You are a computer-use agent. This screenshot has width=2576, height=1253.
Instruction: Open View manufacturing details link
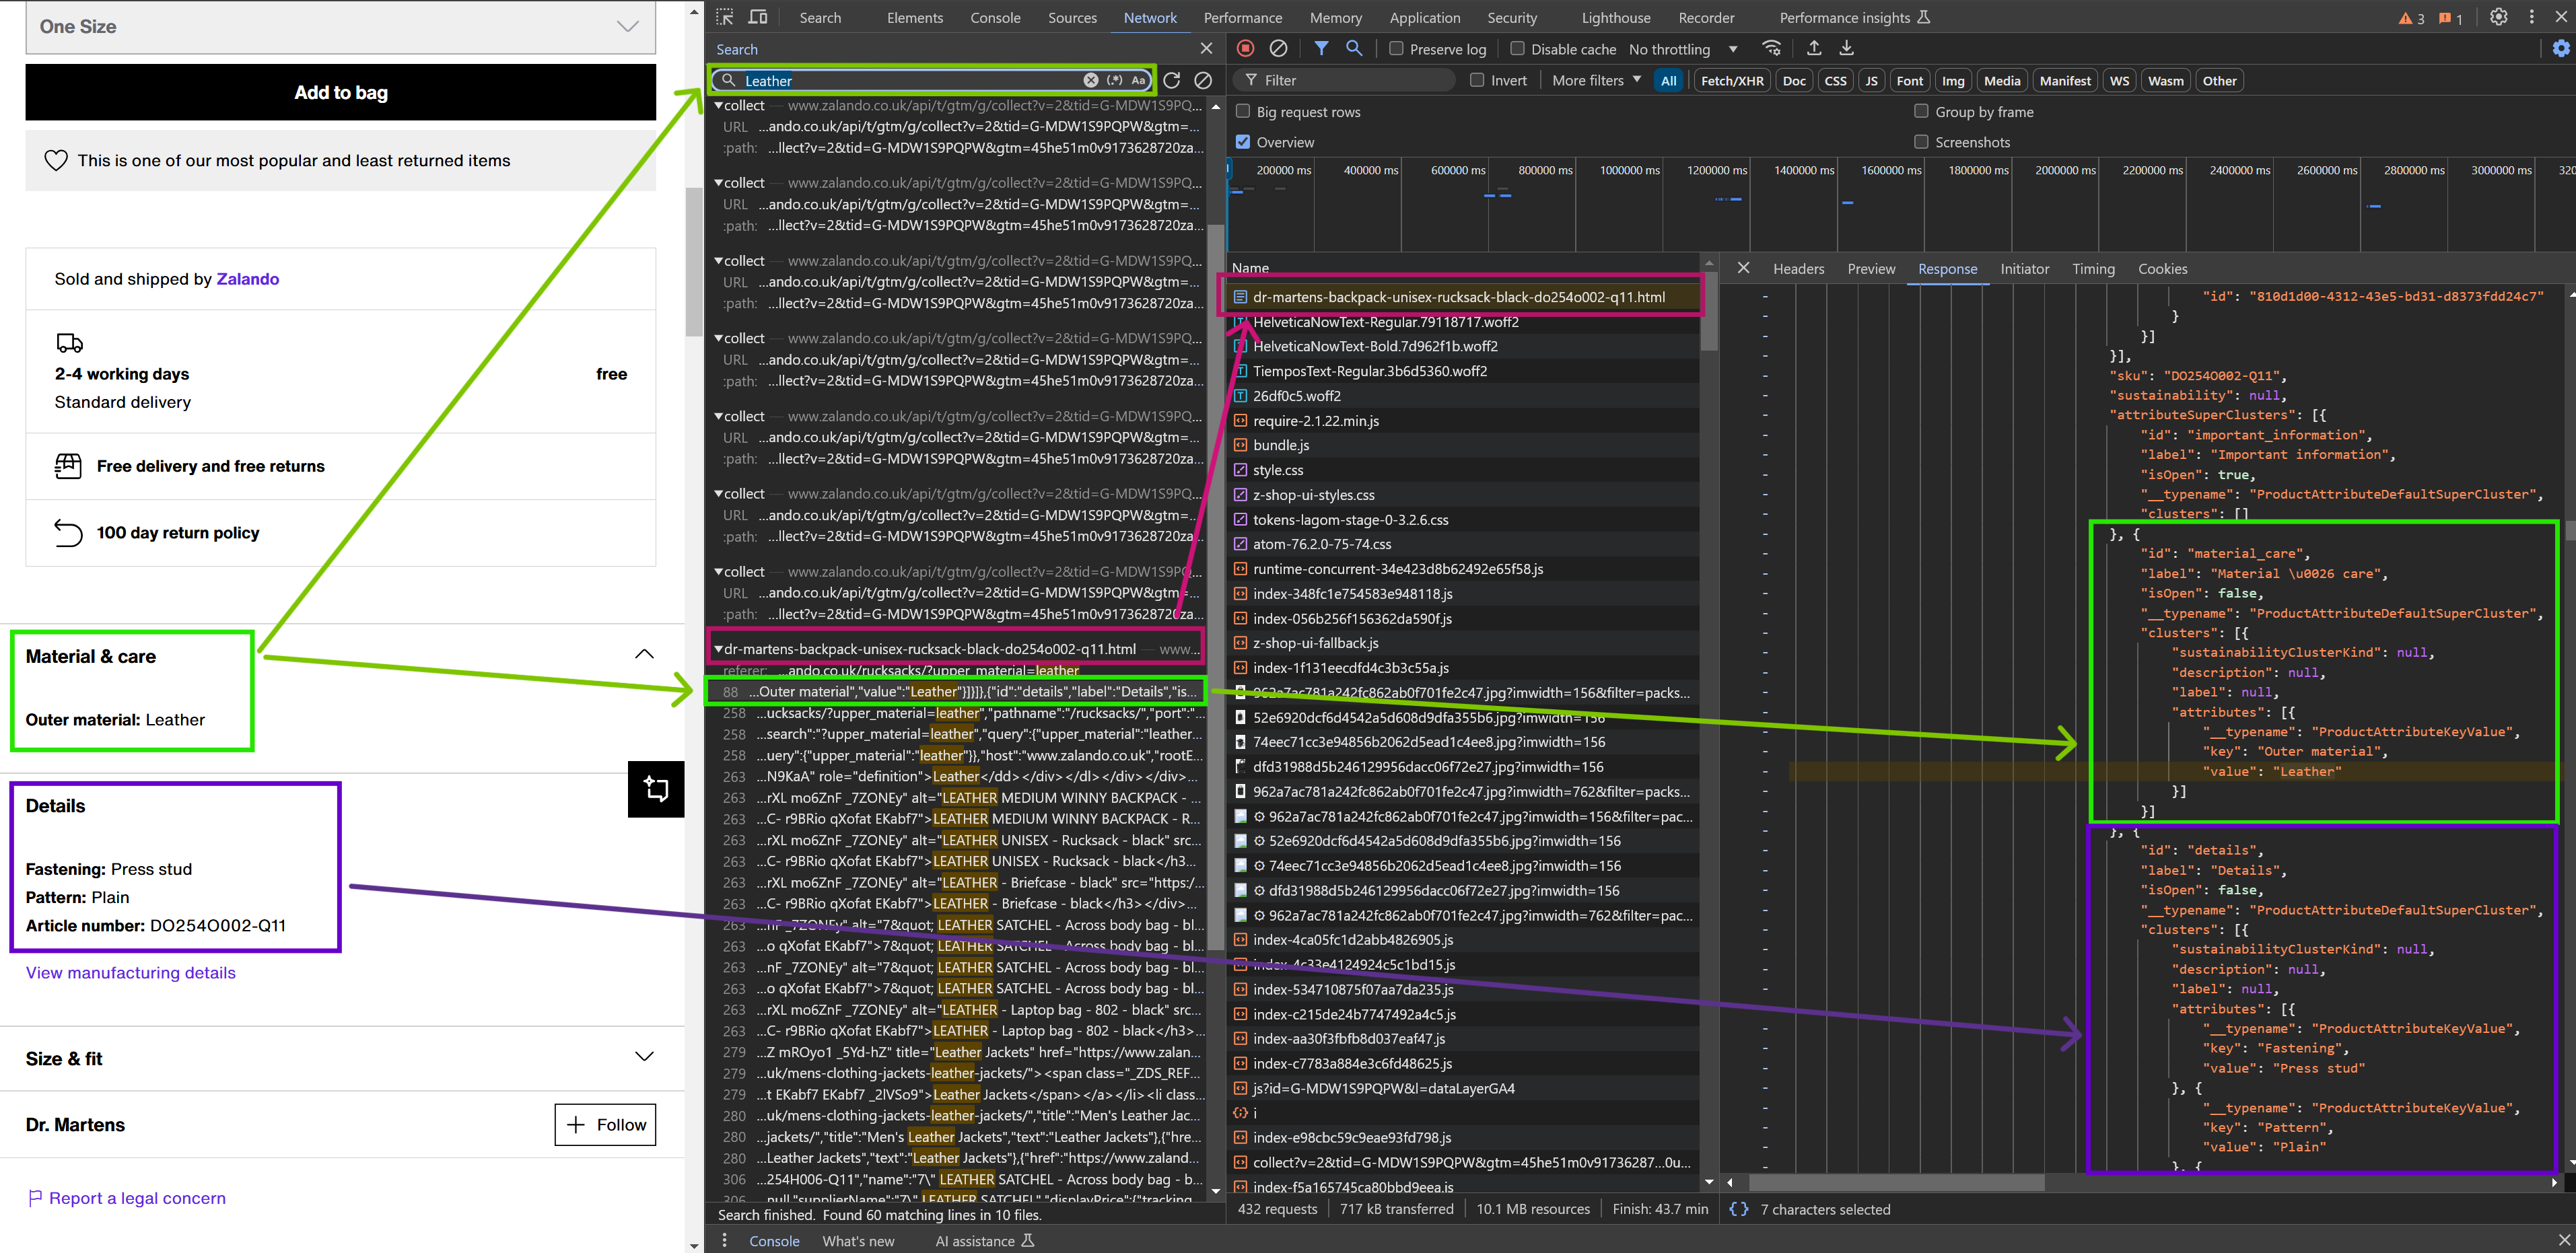(129, 972)
